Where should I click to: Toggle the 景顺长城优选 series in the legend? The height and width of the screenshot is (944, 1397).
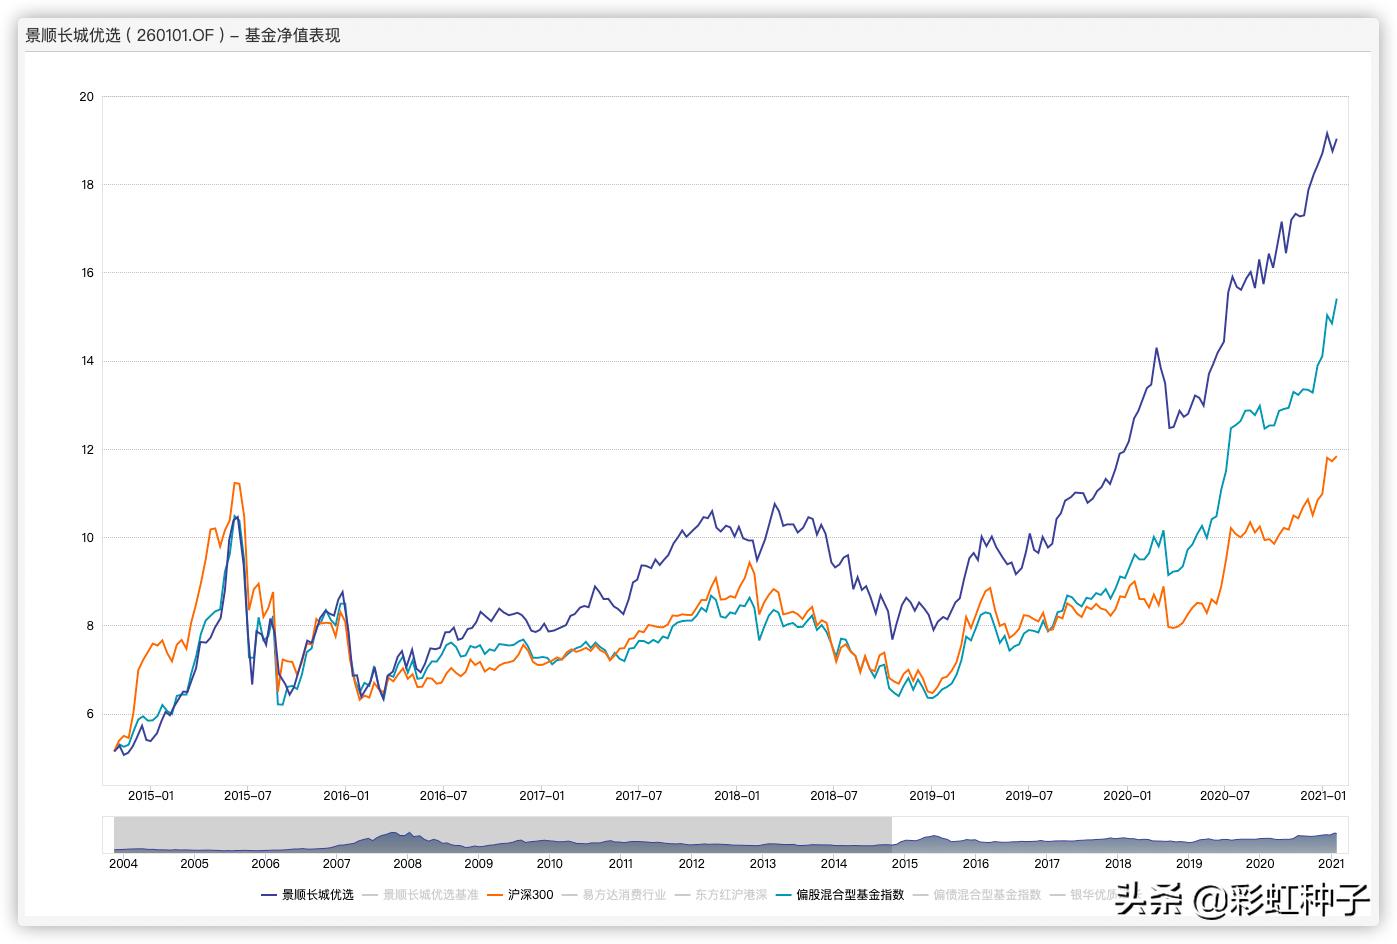pyautogui.click(x=307, y=895)
